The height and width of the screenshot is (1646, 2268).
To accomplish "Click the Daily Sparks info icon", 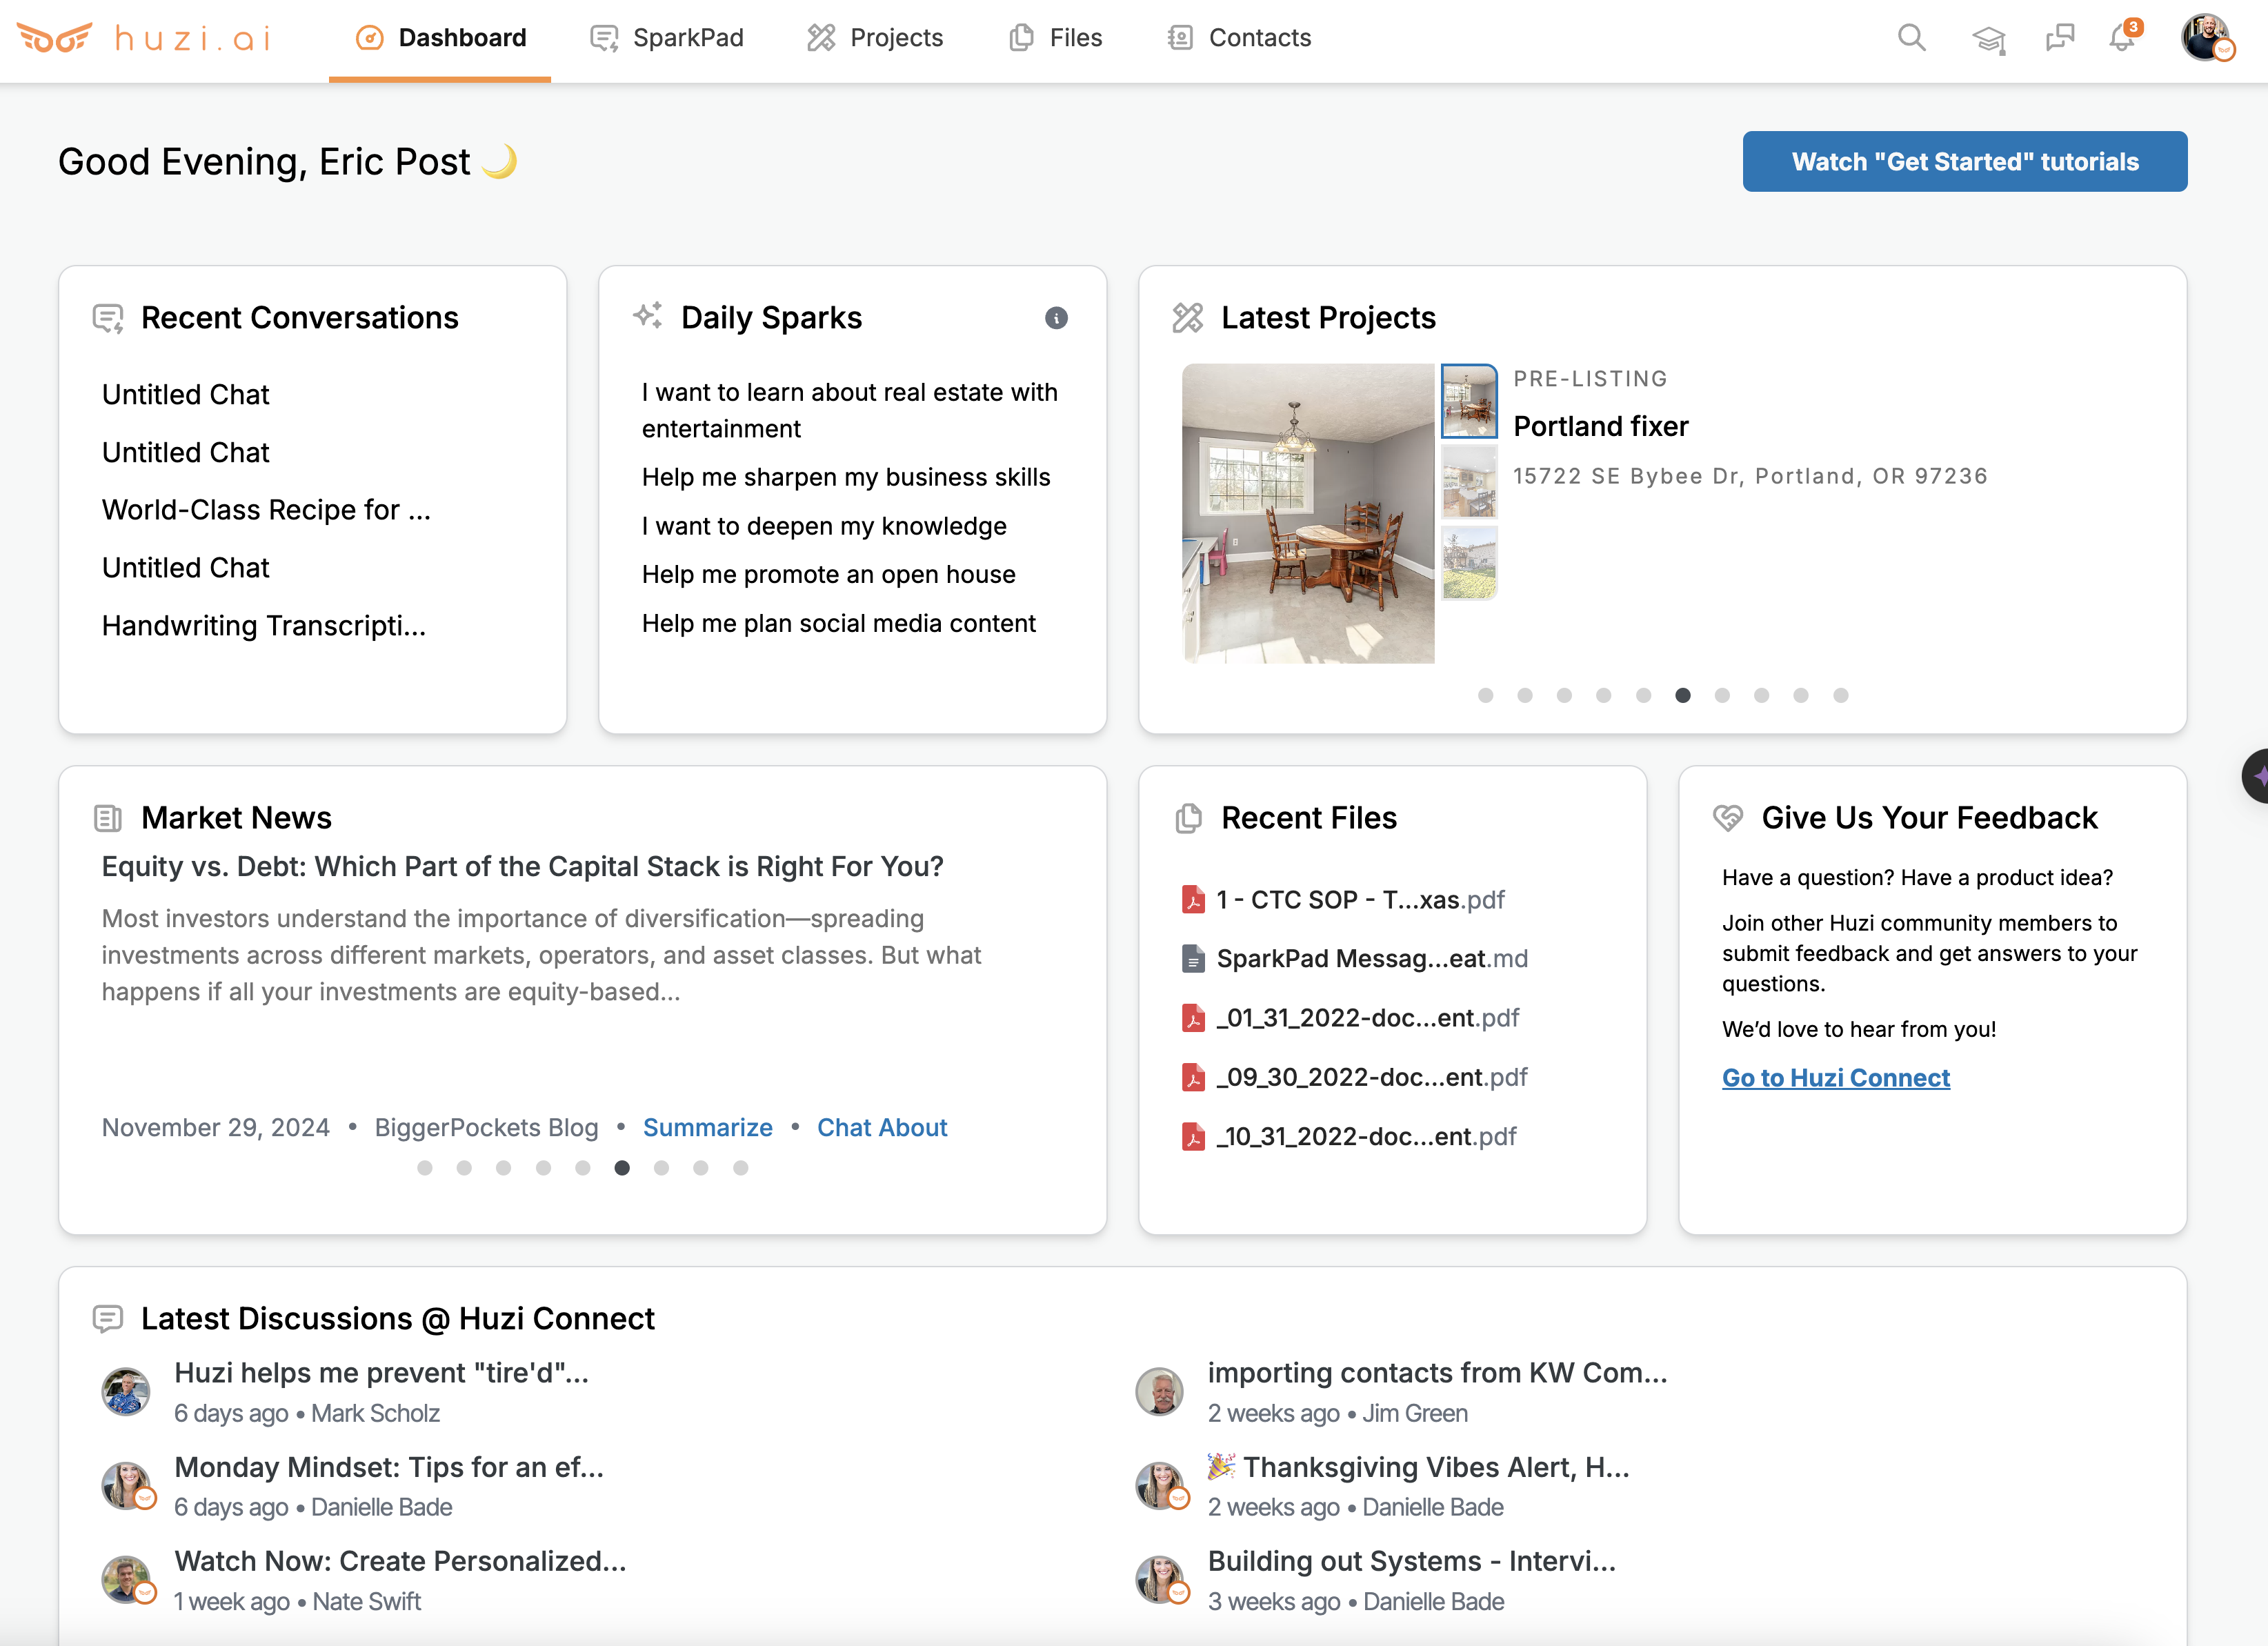I will (1056, 318).
